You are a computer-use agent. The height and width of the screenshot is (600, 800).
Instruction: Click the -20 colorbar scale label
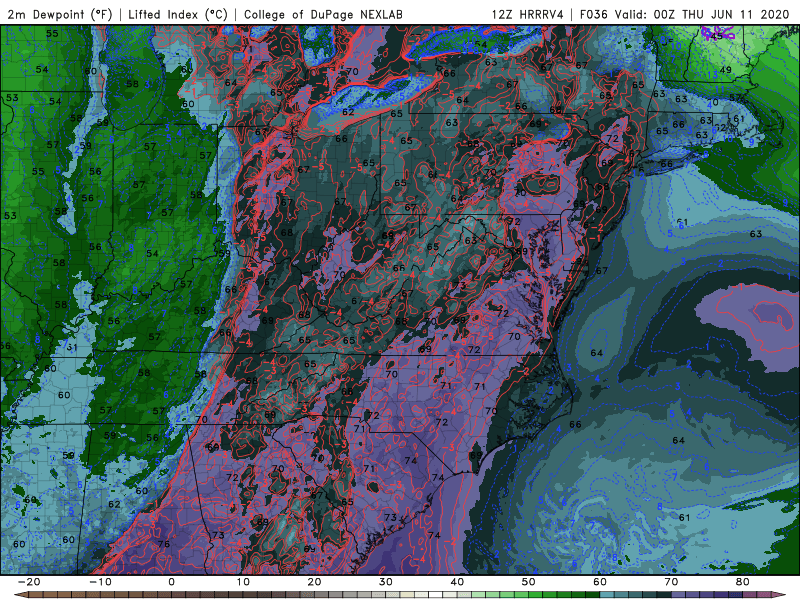pos(29,582)
